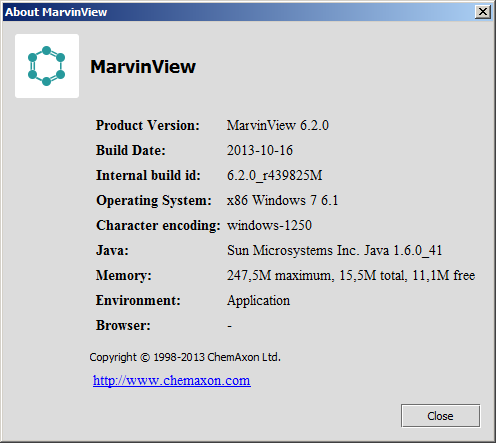
Task: Select the x86 Windows 7 6.1 value
Action: click(283, 201)
